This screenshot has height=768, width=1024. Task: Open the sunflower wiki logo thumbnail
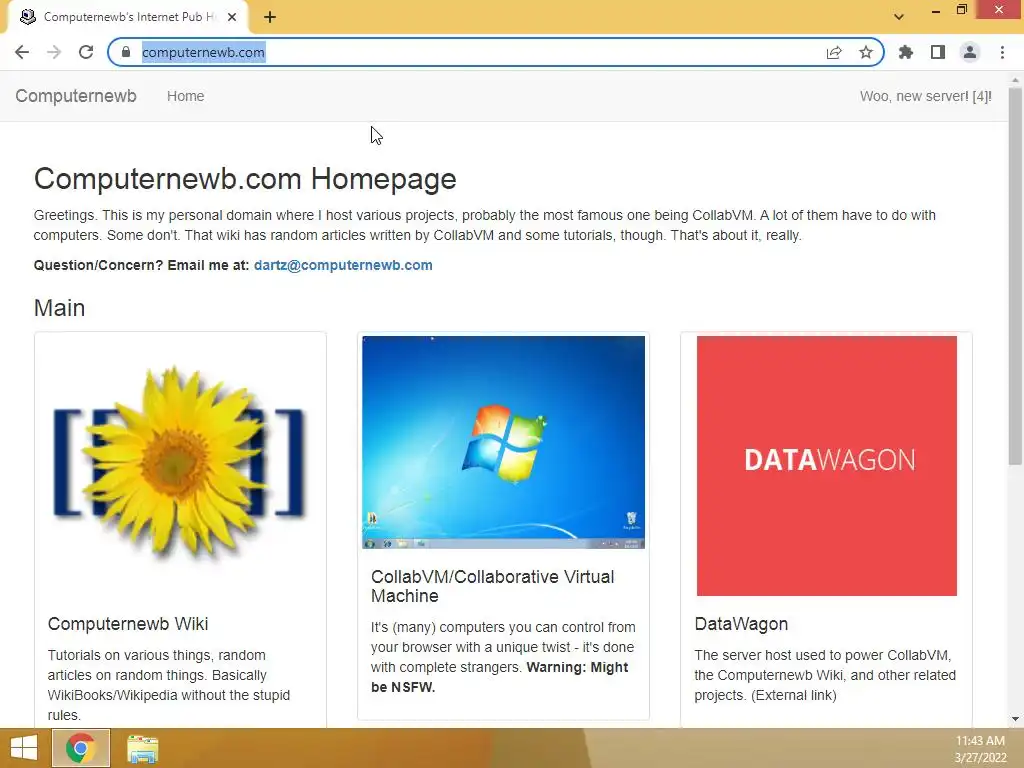click(x=180, y=462)
